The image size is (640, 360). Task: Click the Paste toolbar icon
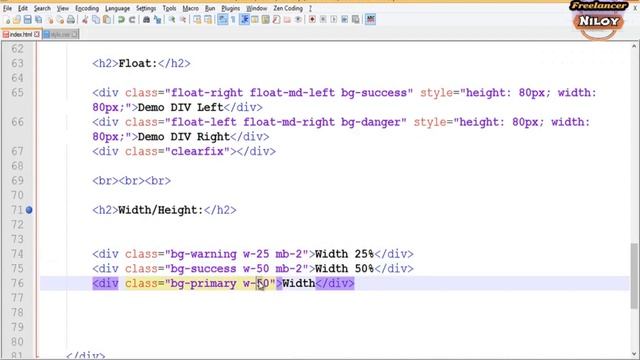[x=107, y=20]
